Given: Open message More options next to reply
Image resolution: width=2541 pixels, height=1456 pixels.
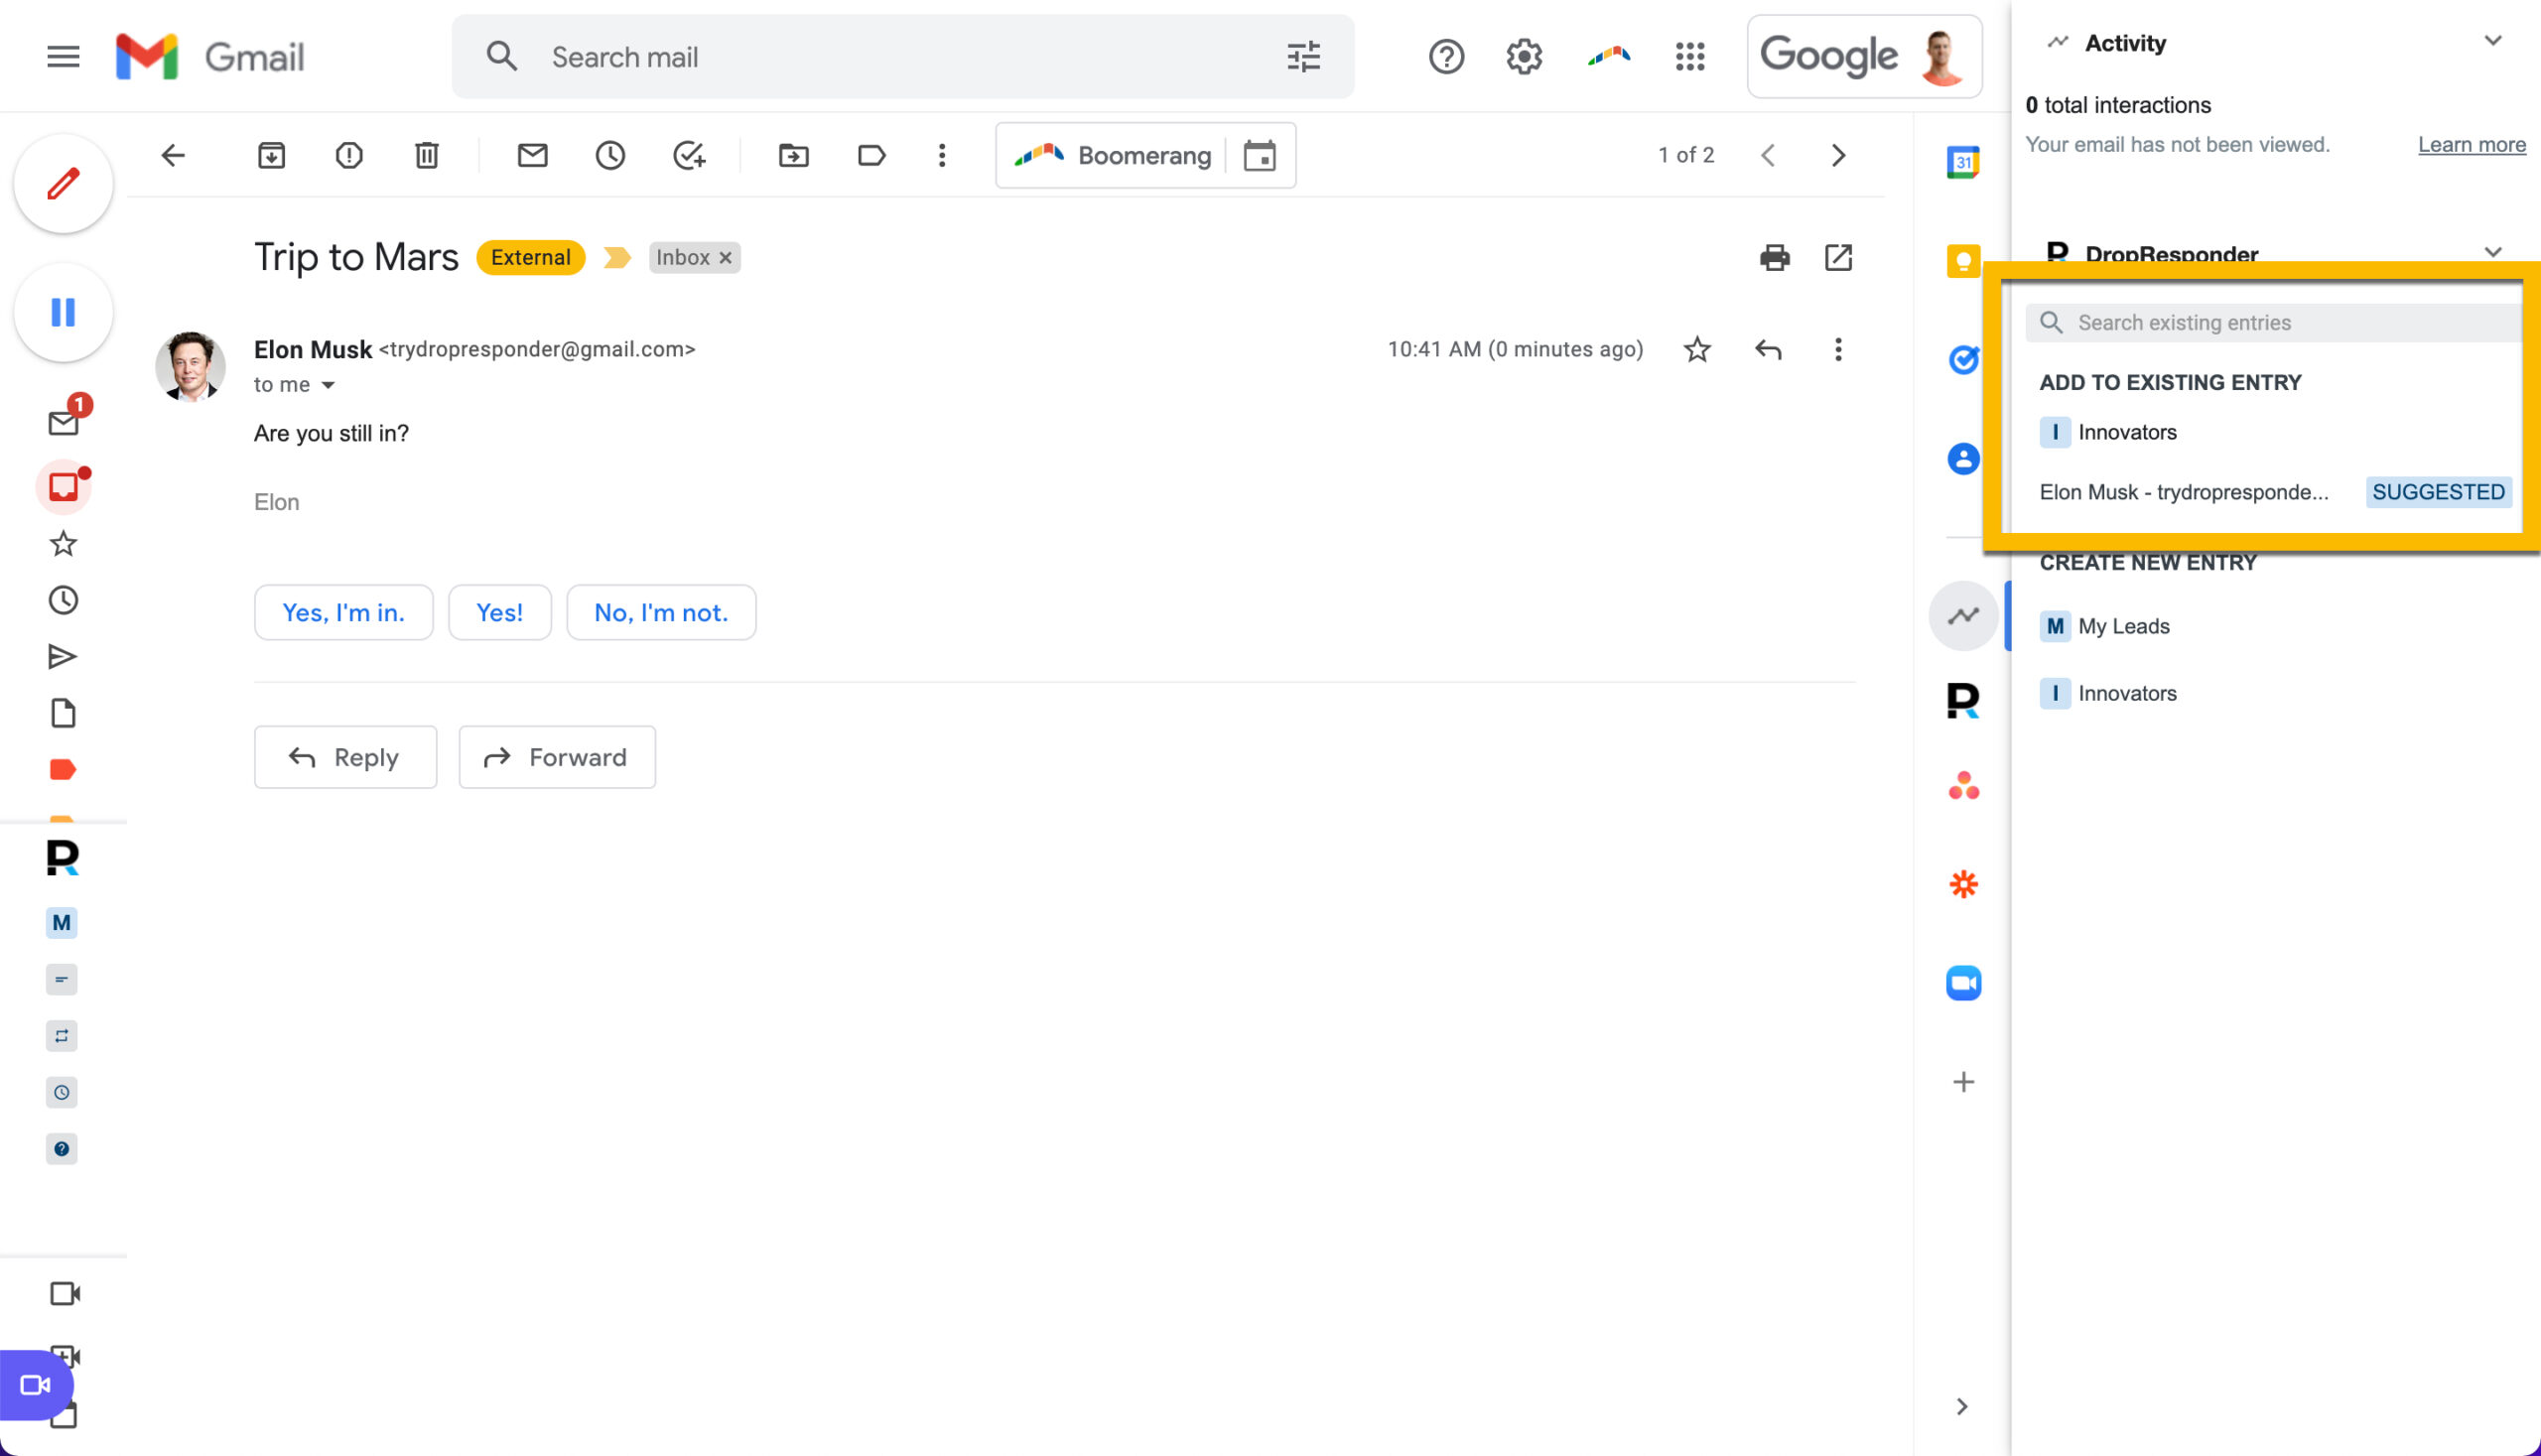Looking at the screenshot, I should point(1838,349).
